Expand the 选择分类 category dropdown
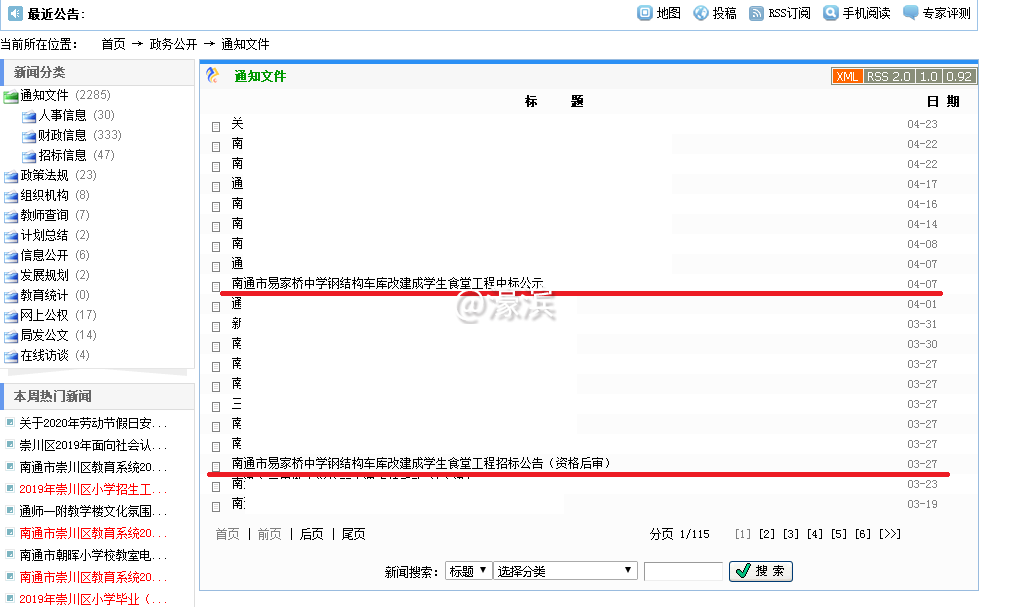 pos(566,571)
